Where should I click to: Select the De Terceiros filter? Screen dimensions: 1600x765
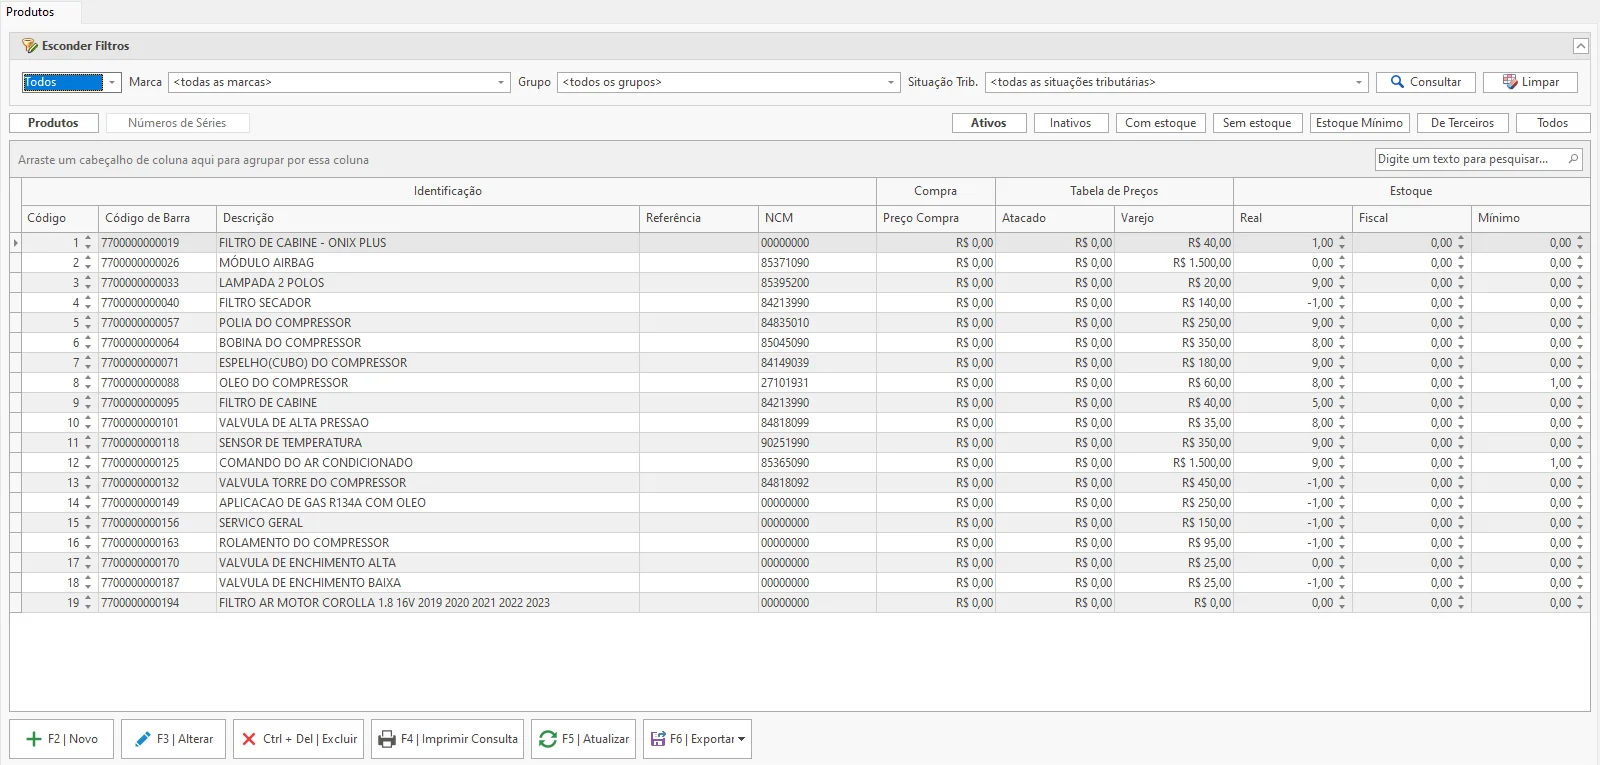pos(1462,123)
